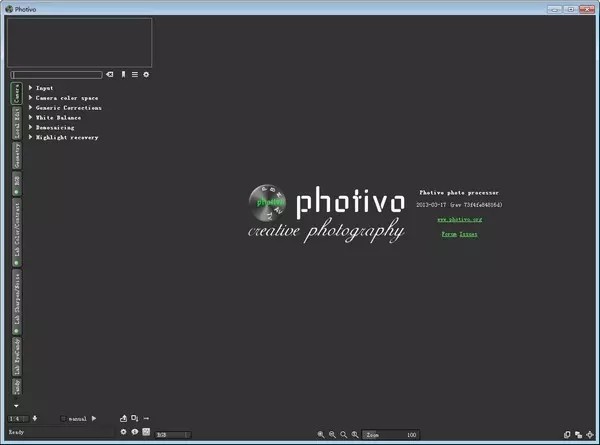Click the crosshair target icon bottom right

click(590, 435)
